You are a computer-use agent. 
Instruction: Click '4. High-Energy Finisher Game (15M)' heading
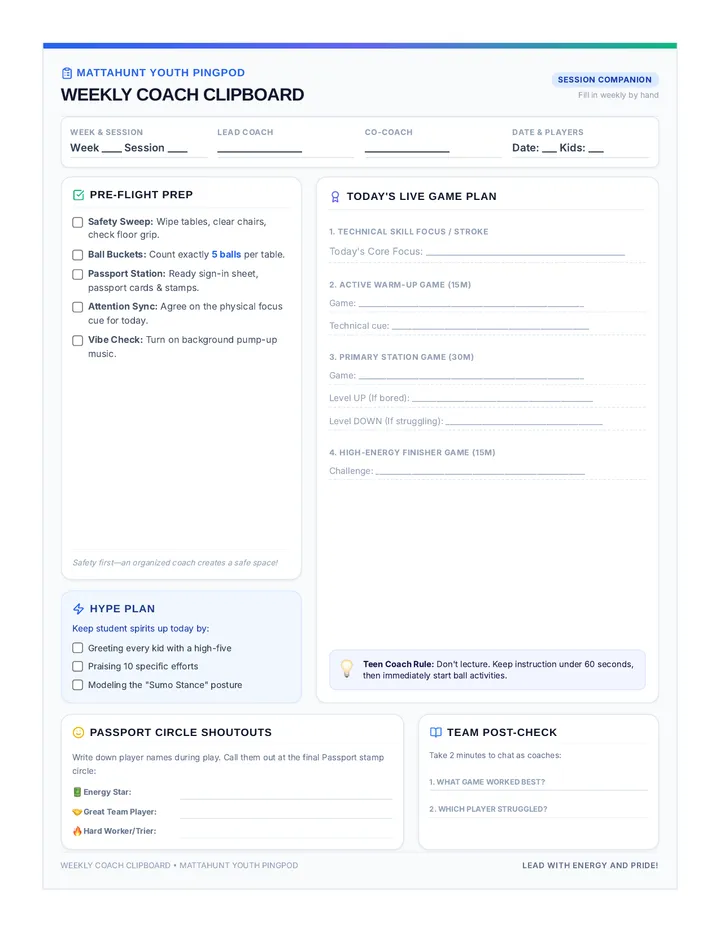click(x=412, y=452)
